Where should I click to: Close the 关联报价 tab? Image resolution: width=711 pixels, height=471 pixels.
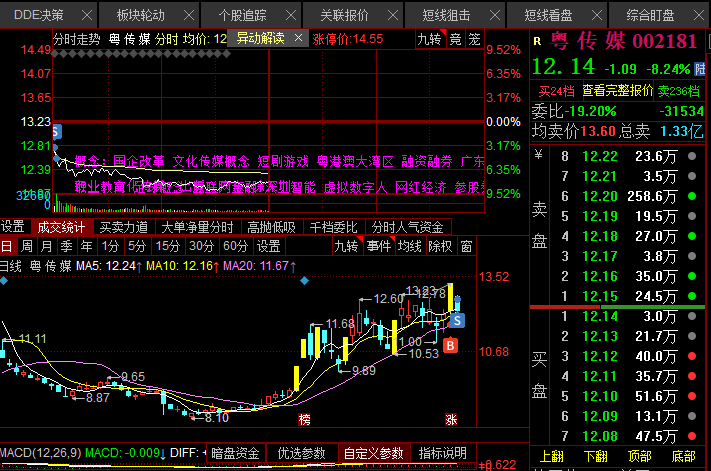pos(393,15)
